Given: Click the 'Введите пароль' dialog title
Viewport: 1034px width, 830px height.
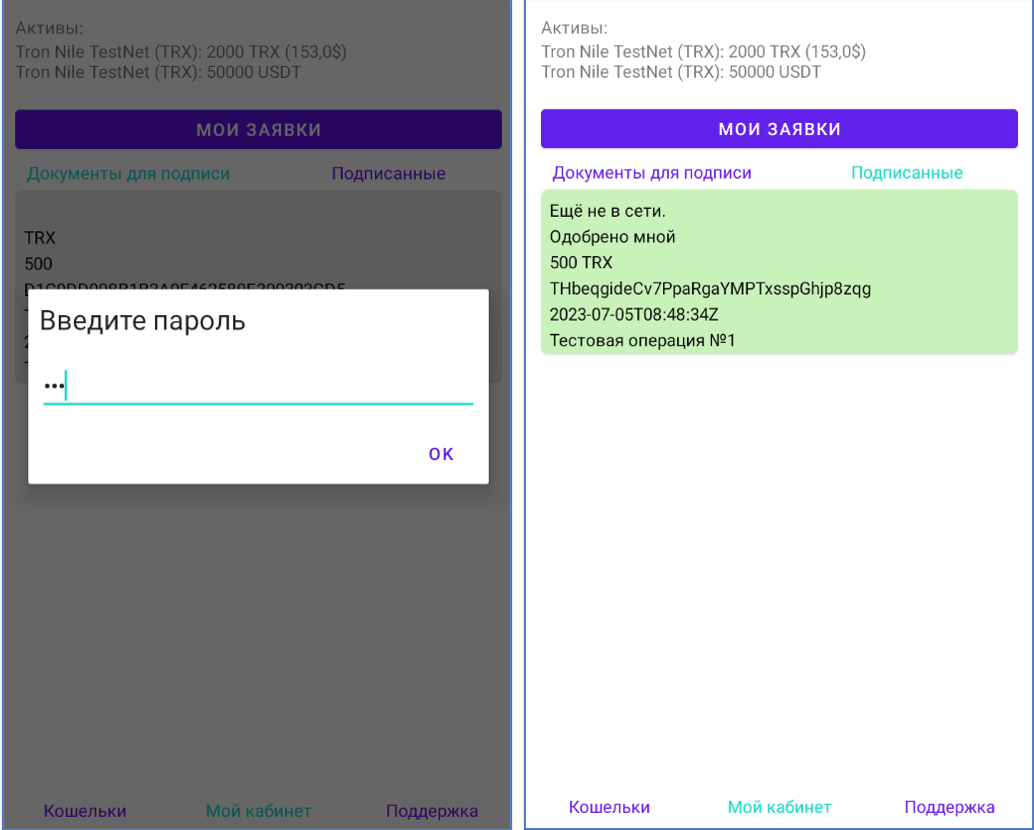Looking at the screenshot, I should point(142,321).
